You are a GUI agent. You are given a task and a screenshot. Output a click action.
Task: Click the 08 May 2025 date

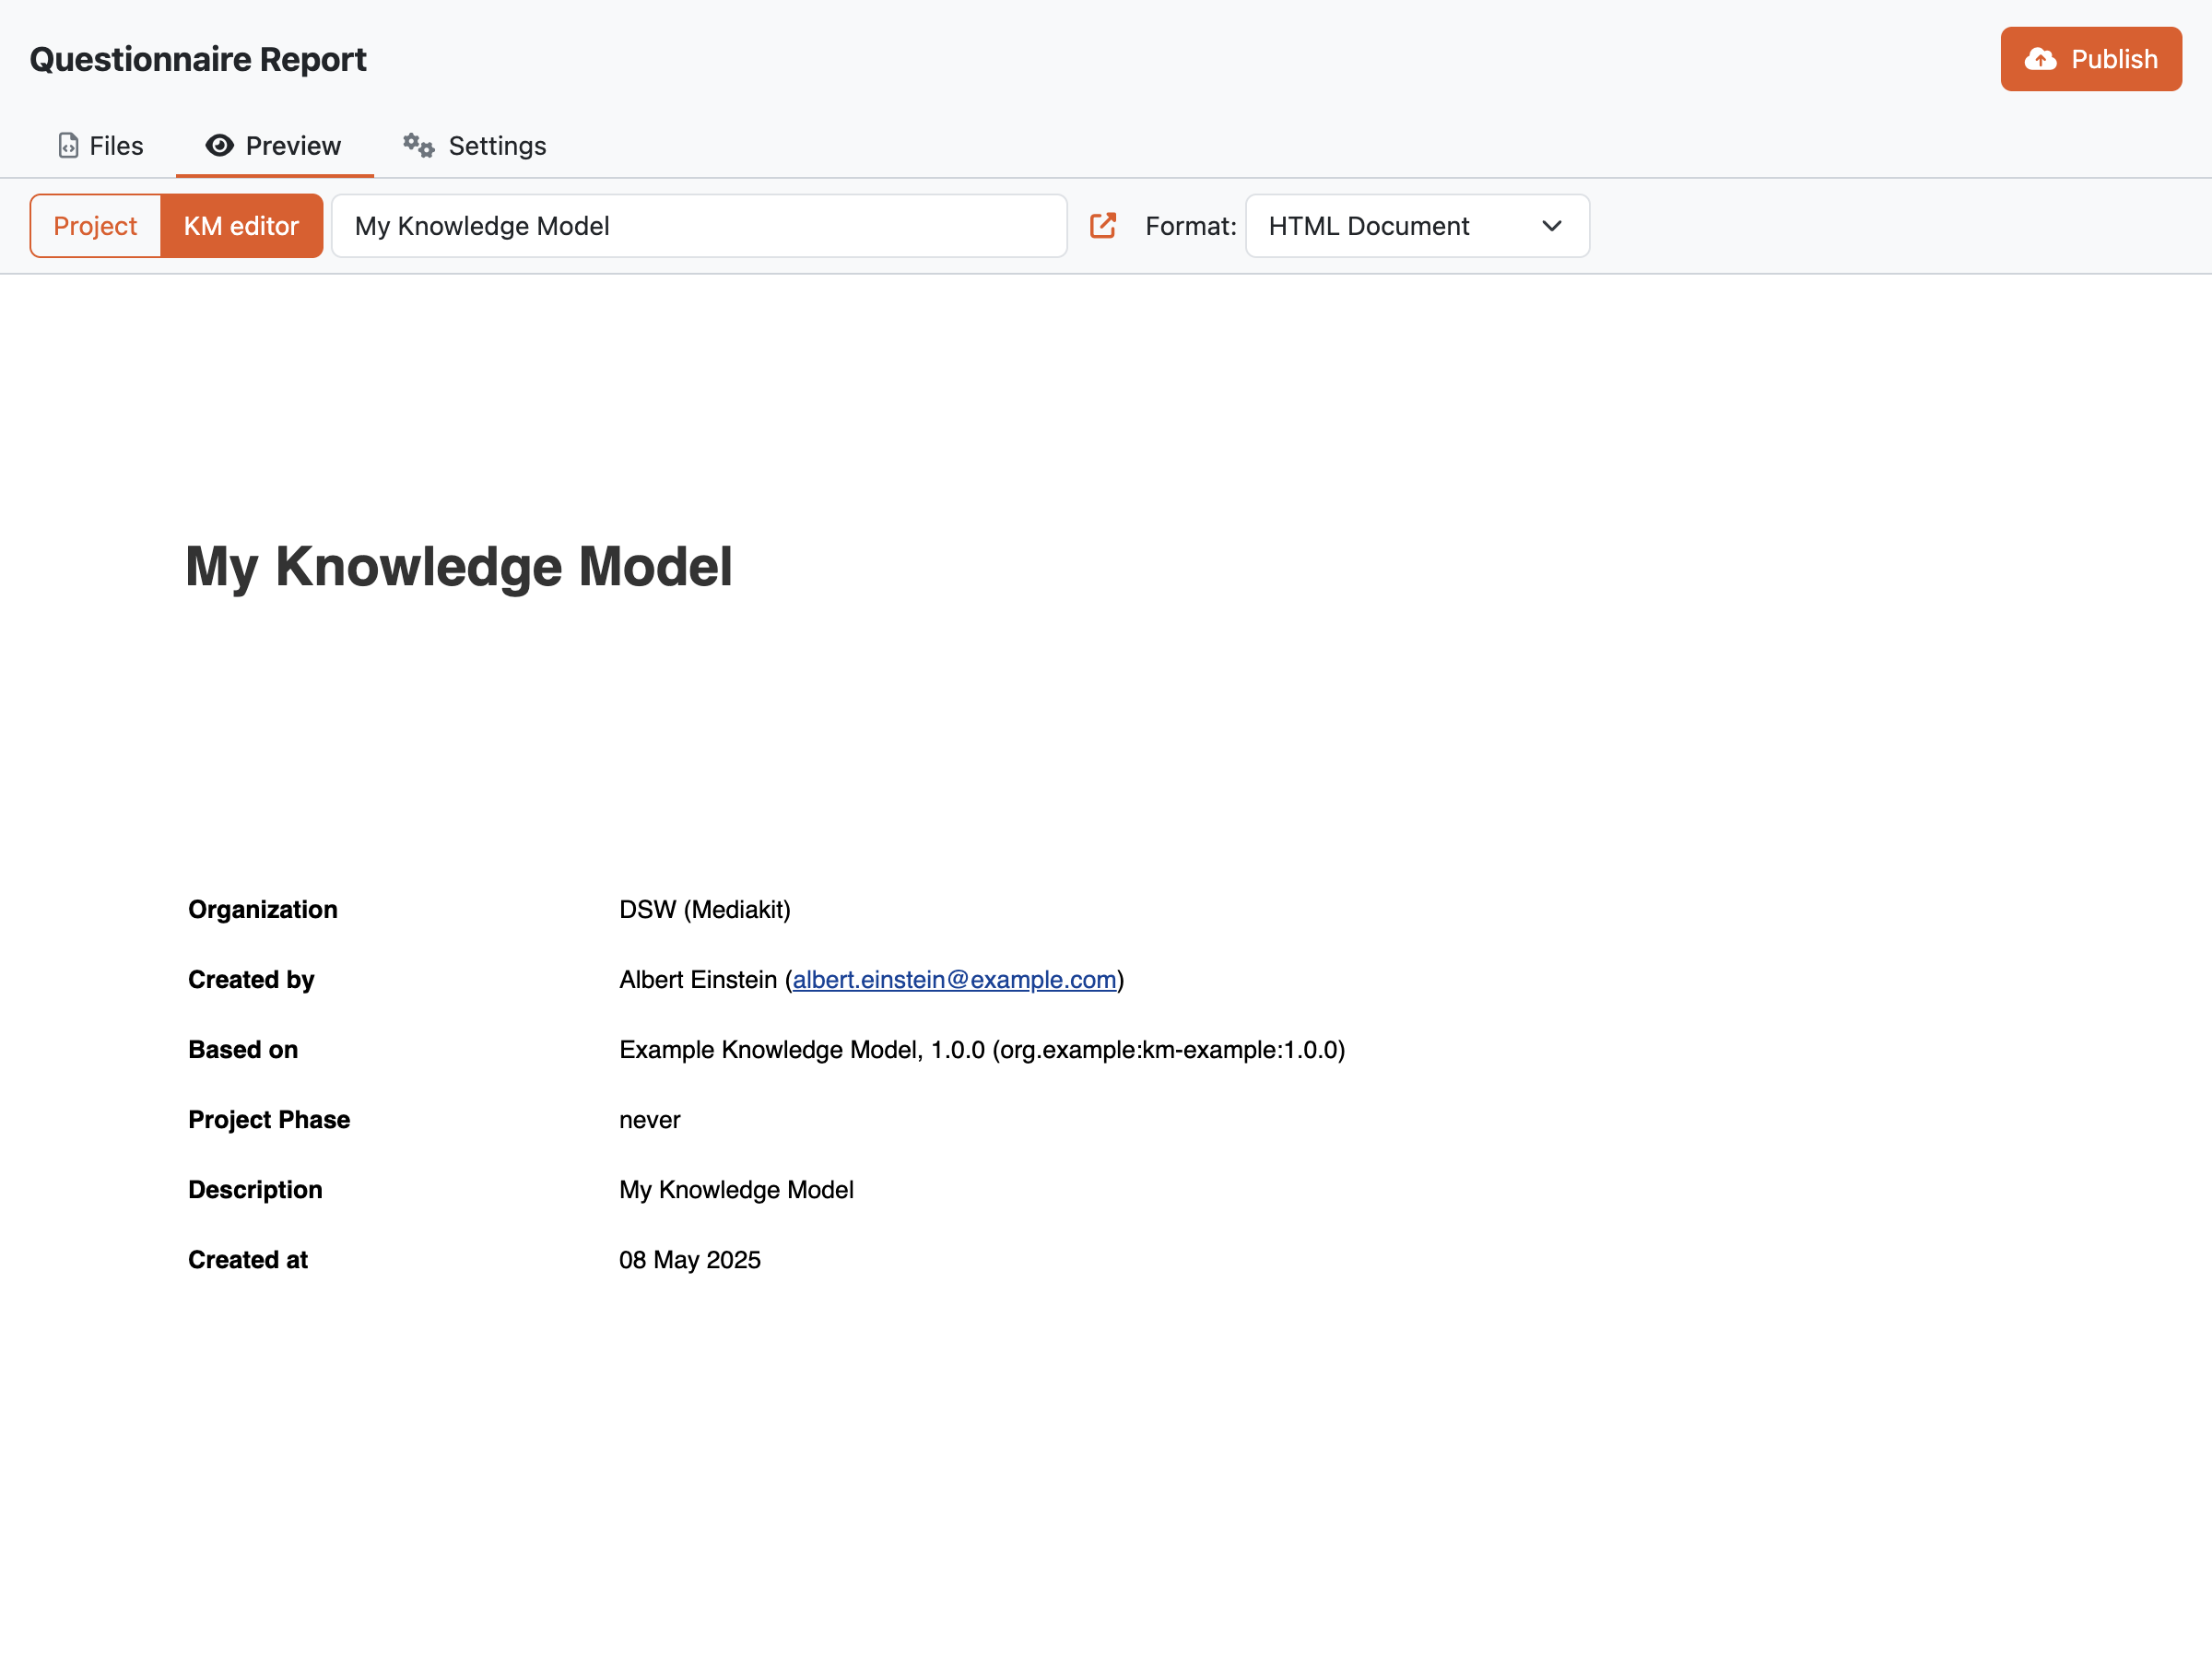pyautogui.click(x=690, y=1260)
